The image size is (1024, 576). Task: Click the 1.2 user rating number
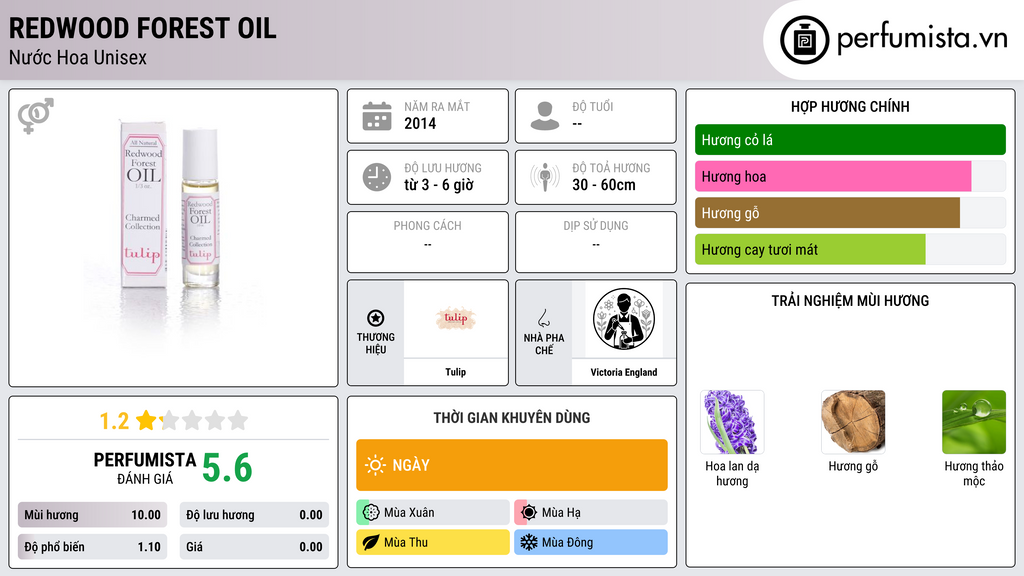click(x=114, y=421)
